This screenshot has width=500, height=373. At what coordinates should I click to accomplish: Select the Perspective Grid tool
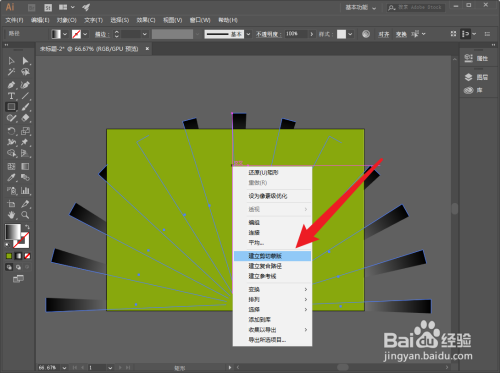coord(25,153)
